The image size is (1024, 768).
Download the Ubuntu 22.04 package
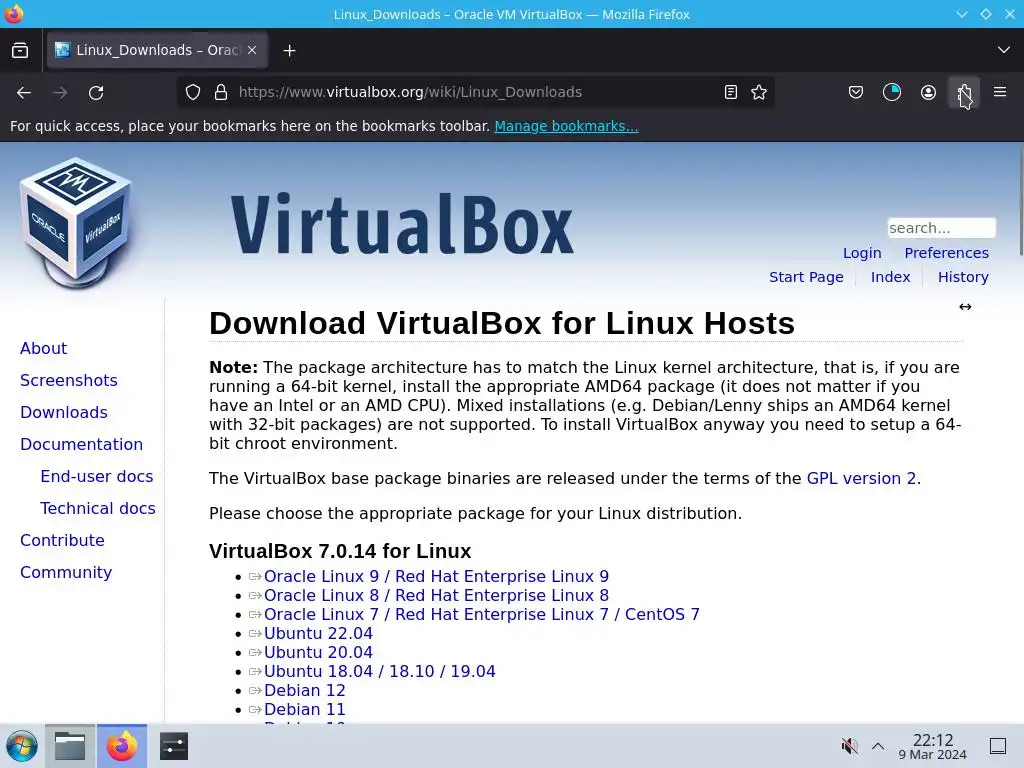pos(318,633)
